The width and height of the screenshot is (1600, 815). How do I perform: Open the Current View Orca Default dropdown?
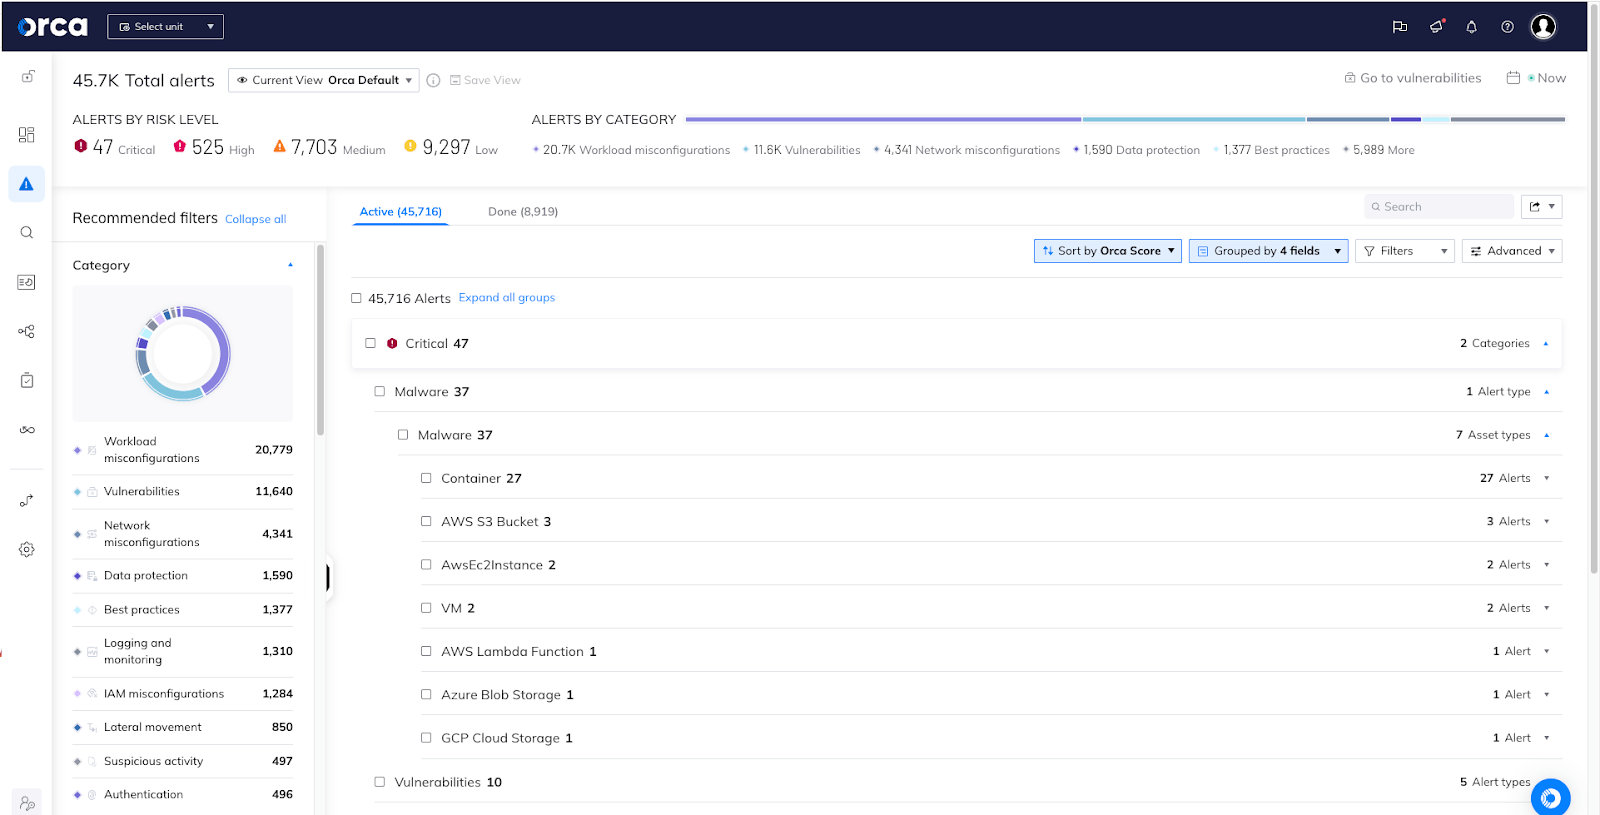click(x=323, y=80)
